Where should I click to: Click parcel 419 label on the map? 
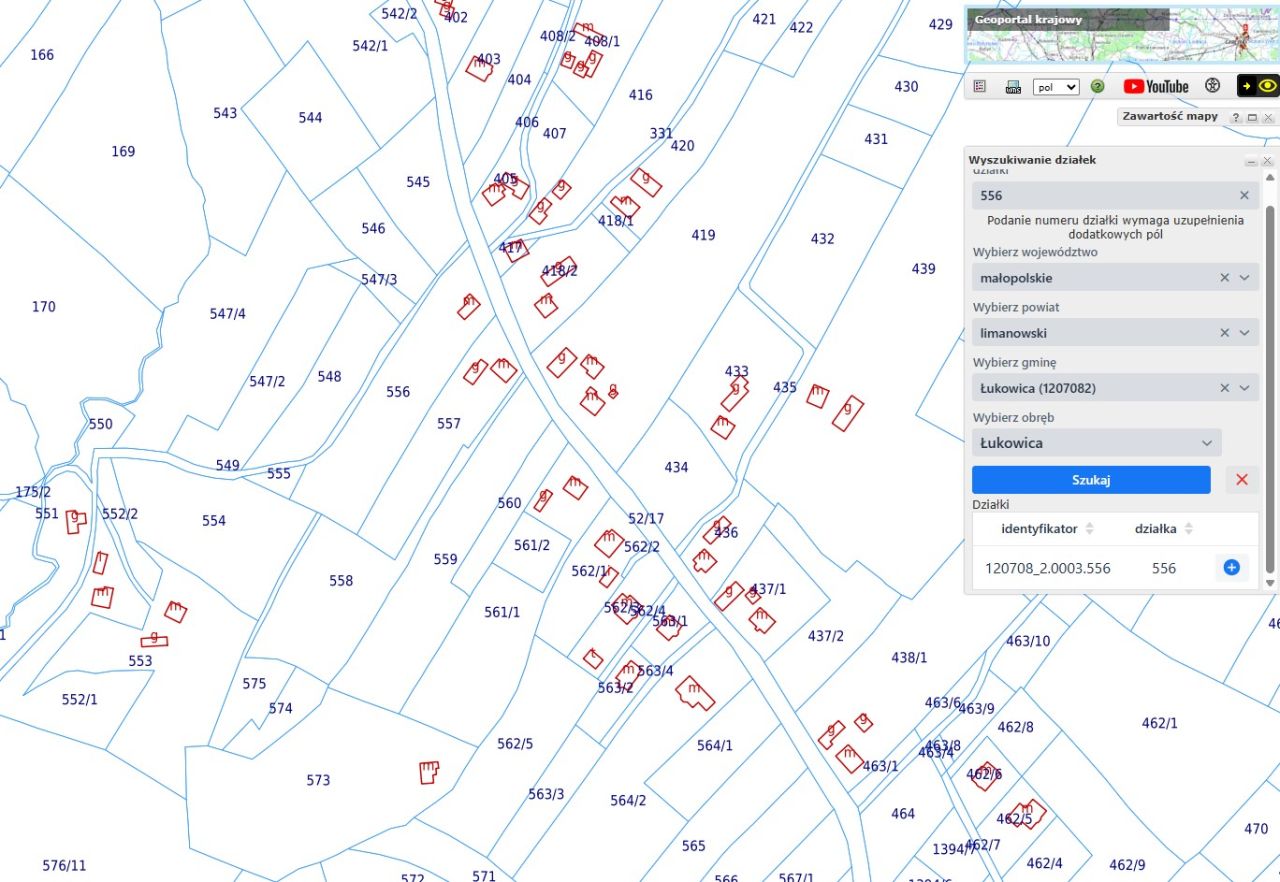coord(703,236)
